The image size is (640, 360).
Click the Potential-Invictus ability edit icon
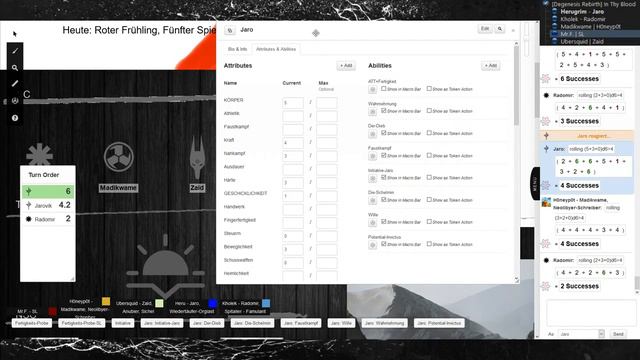pos(372,245)
